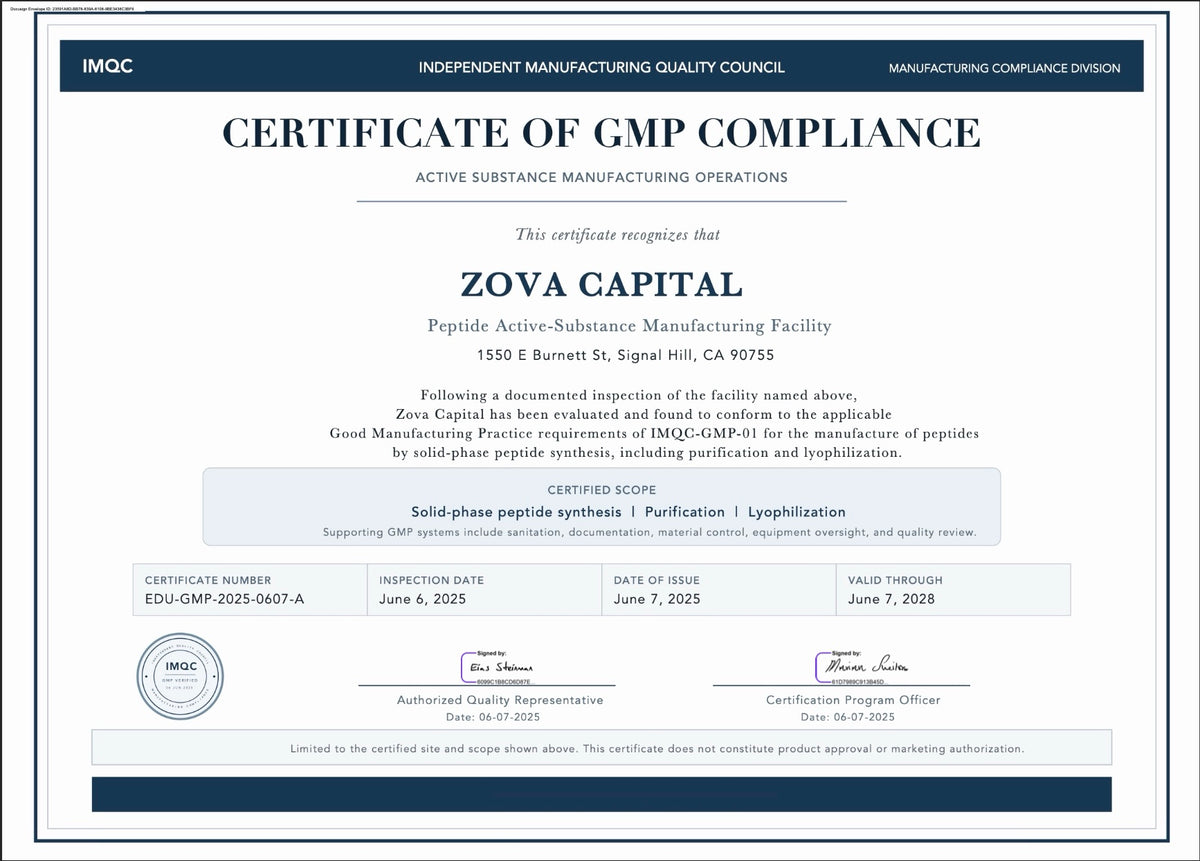Click the 'Certificate Number' label
Image resolution: width=1200 pixels, height=861 pixels.
(x=208, y=580)
